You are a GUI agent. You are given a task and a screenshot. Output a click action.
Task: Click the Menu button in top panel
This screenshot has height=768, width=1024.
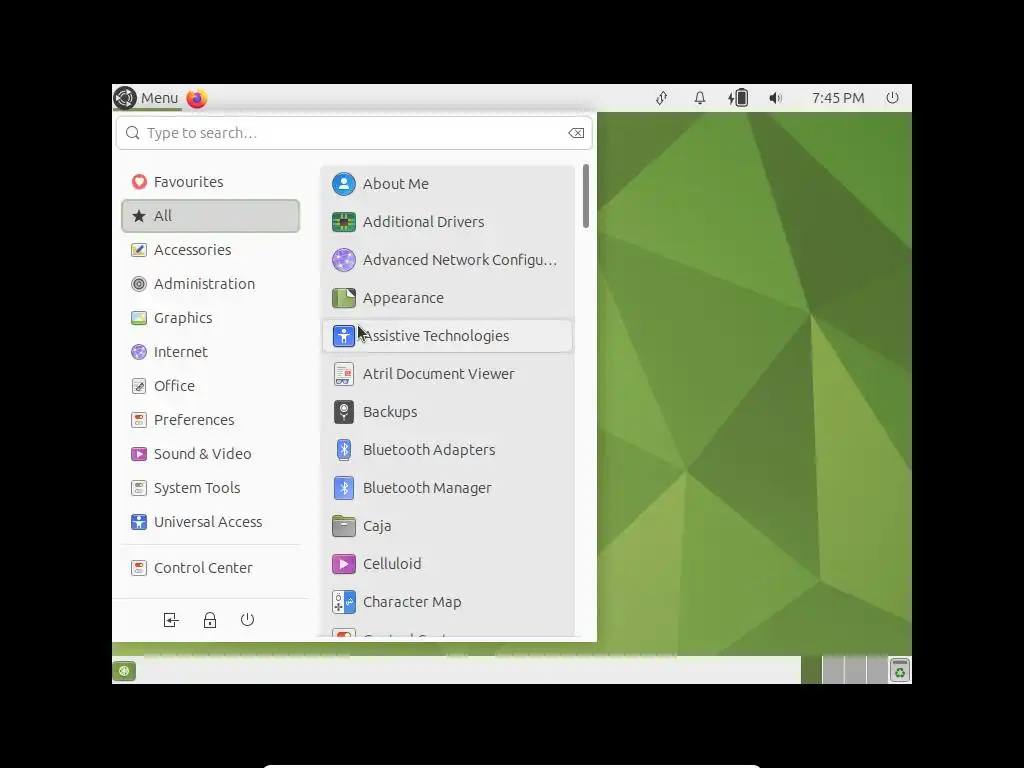pos(147,98)
